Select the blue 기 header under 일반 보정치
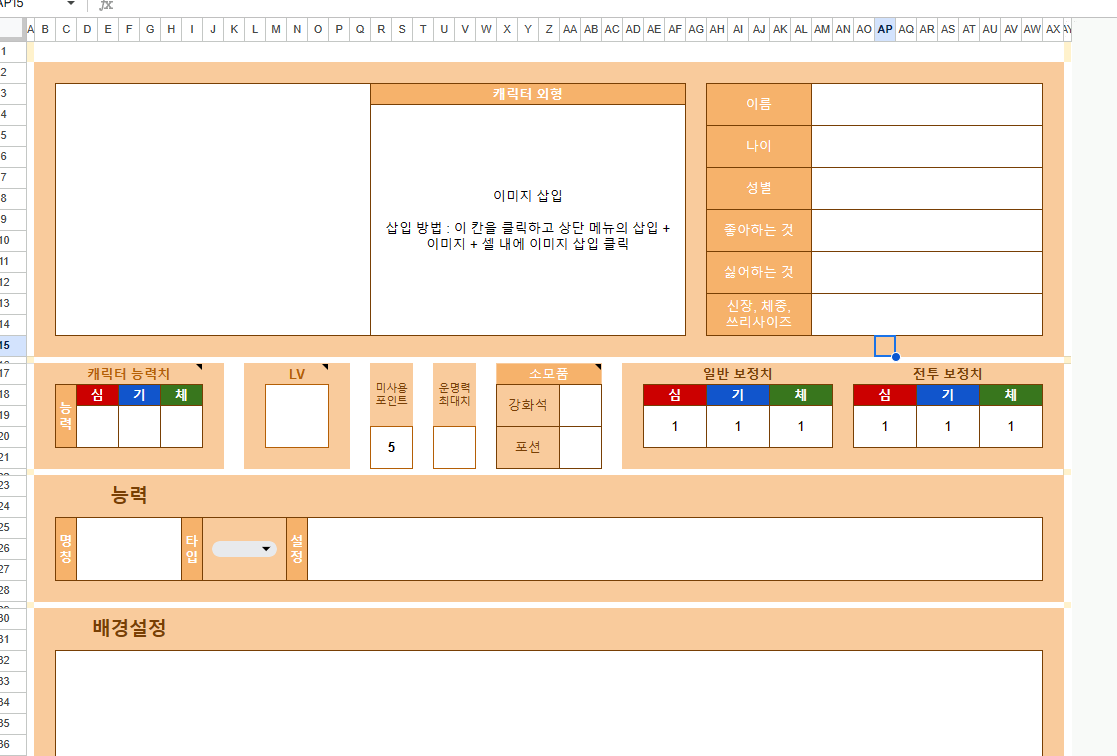Viewport: 1117px width, 756px height. tap(737, 395)
